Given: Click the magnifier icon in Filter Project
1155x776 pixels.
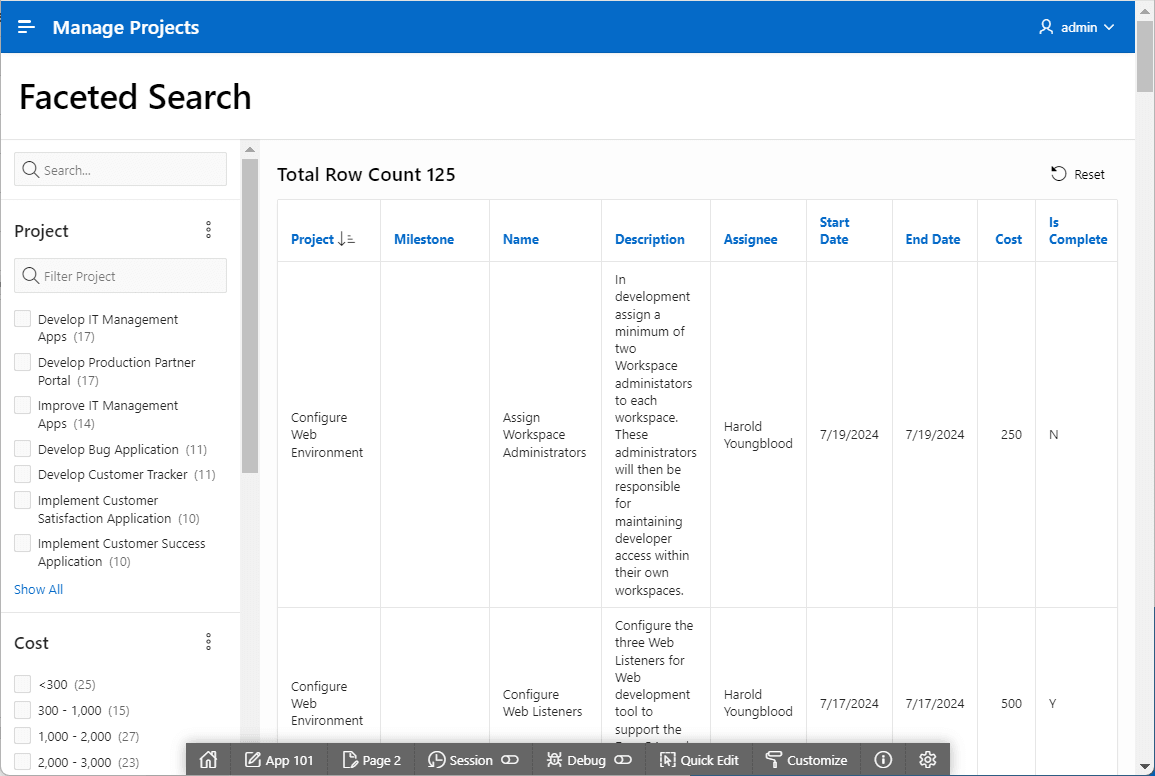Looking at the screenshot, I should pyautogui.click(x=30, y=276).
